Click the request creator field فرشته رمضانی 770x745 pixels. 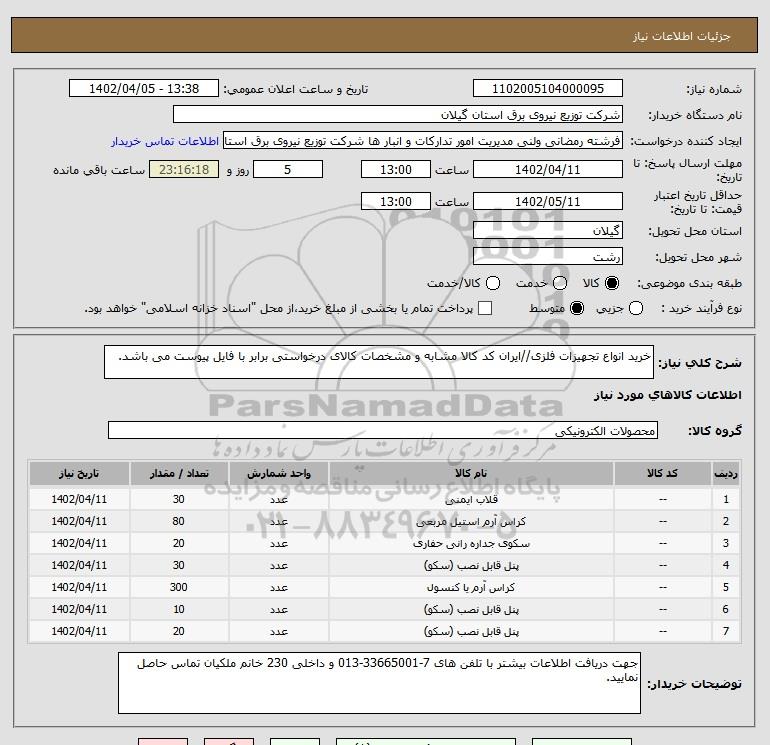tap(423, 141)
